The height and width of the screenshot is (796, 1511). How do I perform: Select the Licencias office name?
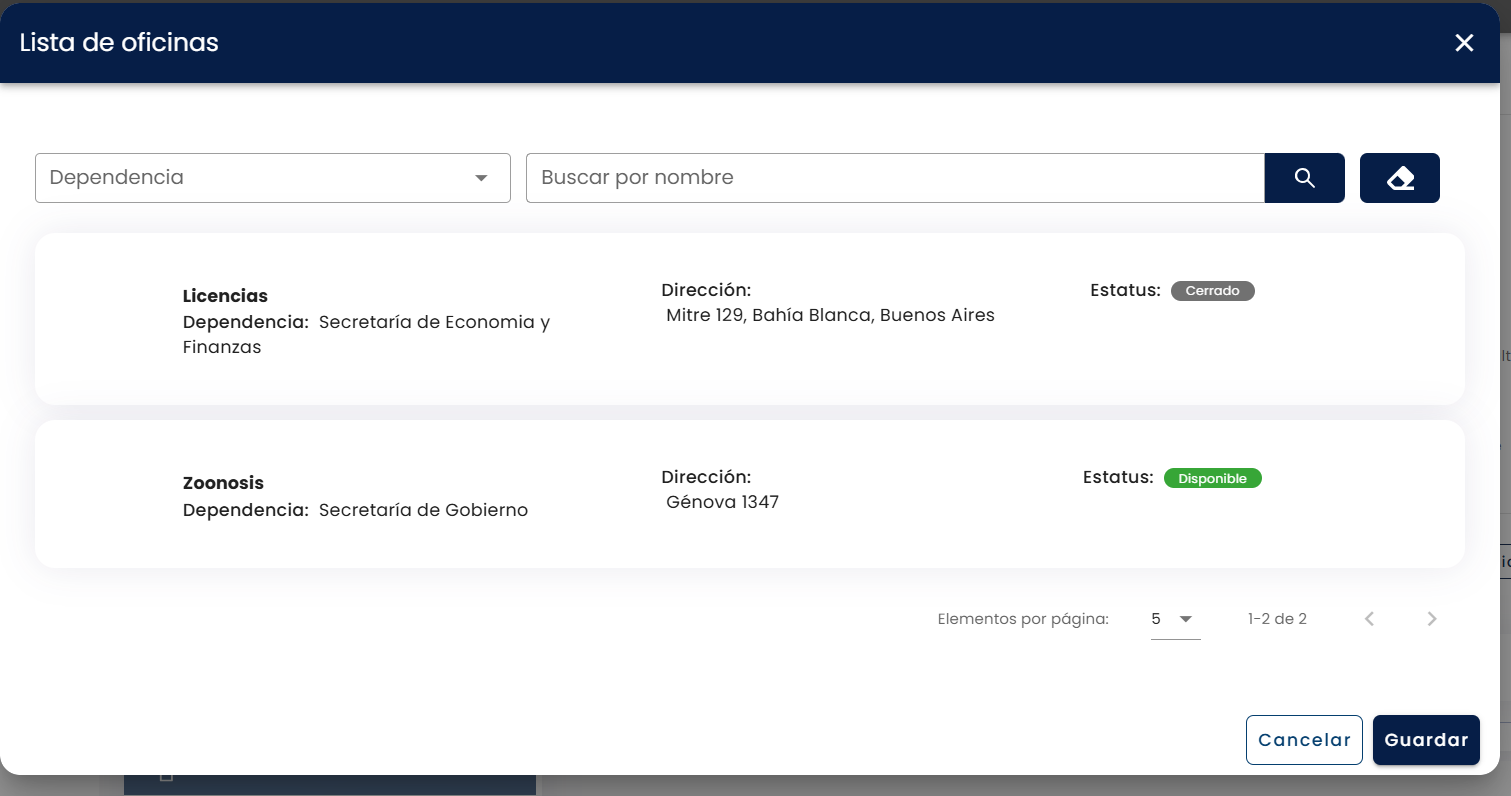[225, 296]
